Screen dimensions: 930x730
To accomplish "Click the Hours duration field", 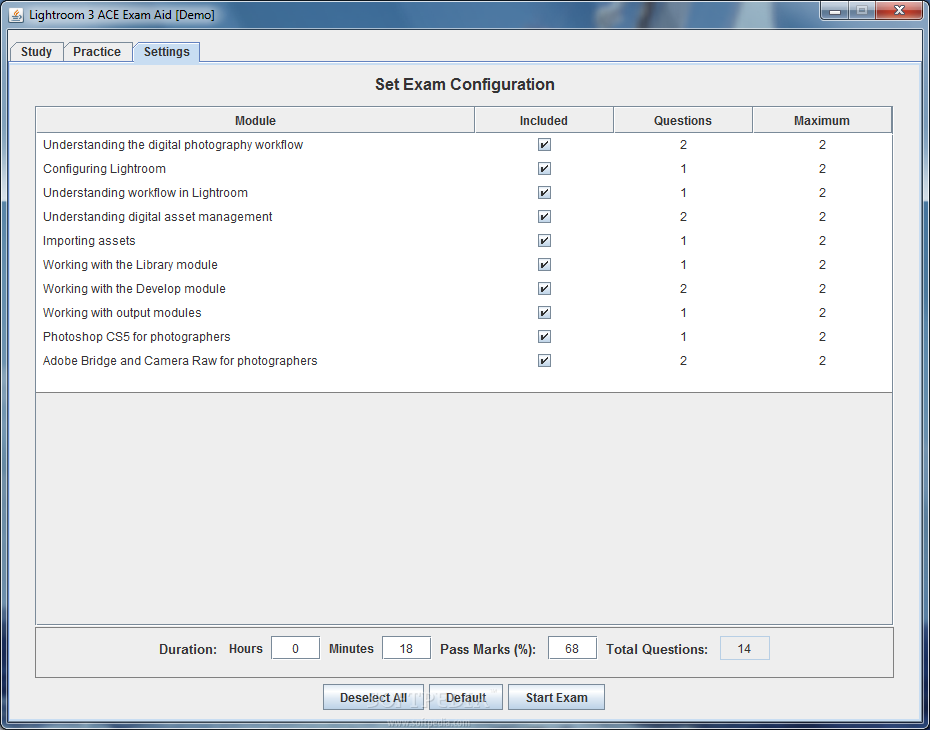I will [x=295, y=648].
